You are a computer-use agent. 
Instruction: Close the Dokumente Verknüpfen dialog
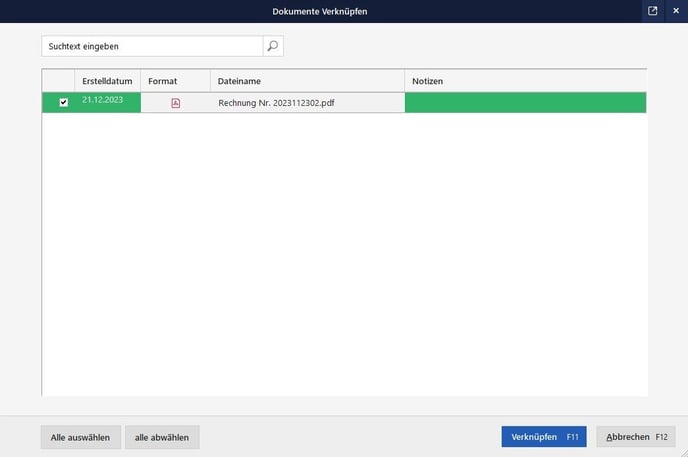tap(676, 11)
